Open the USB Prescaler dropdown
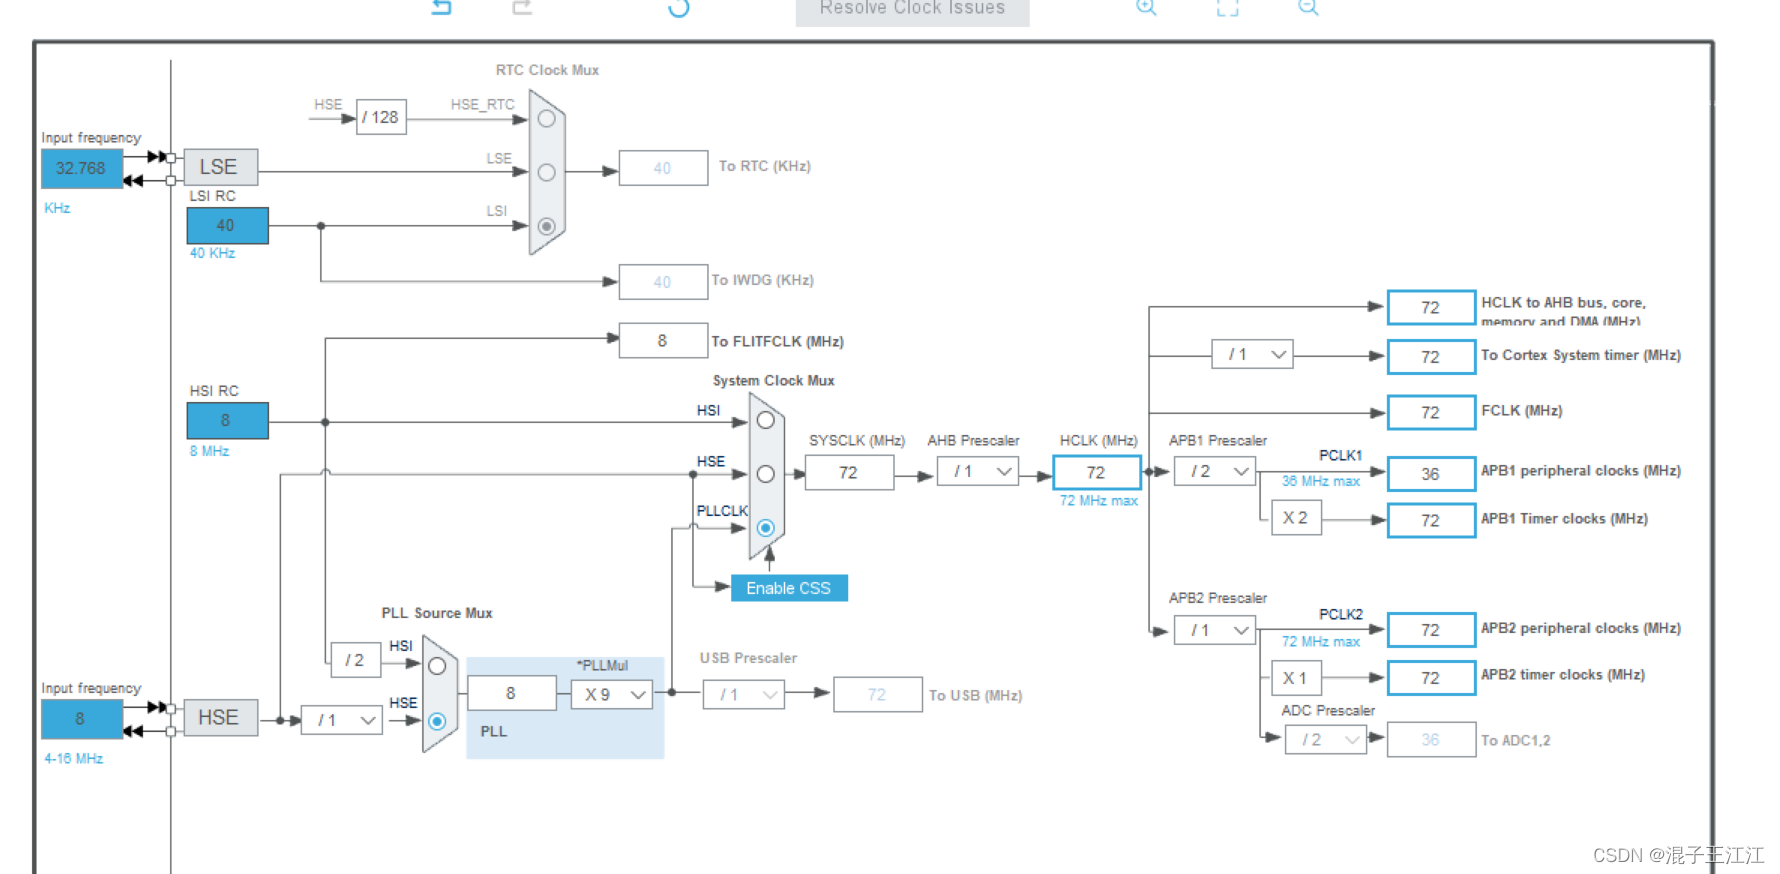 coord(744,694)
